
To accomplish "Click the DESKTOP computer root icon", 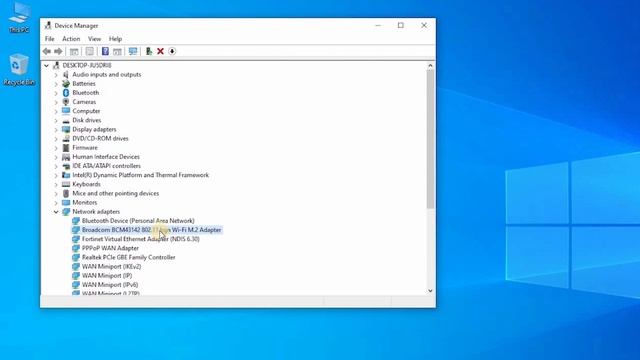I will pos(56,65).
